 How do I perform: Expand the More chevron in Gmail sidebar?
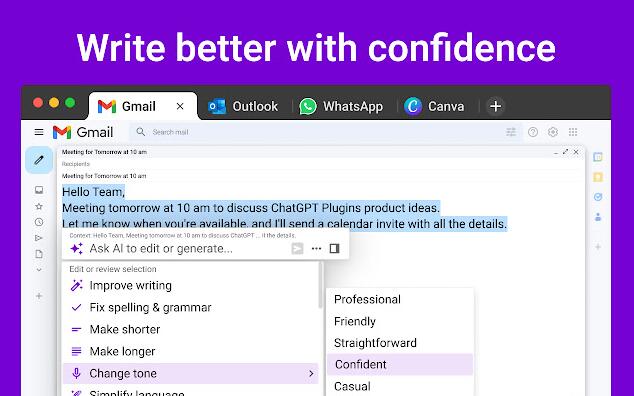pyautogui.click(x=39, y=269)
